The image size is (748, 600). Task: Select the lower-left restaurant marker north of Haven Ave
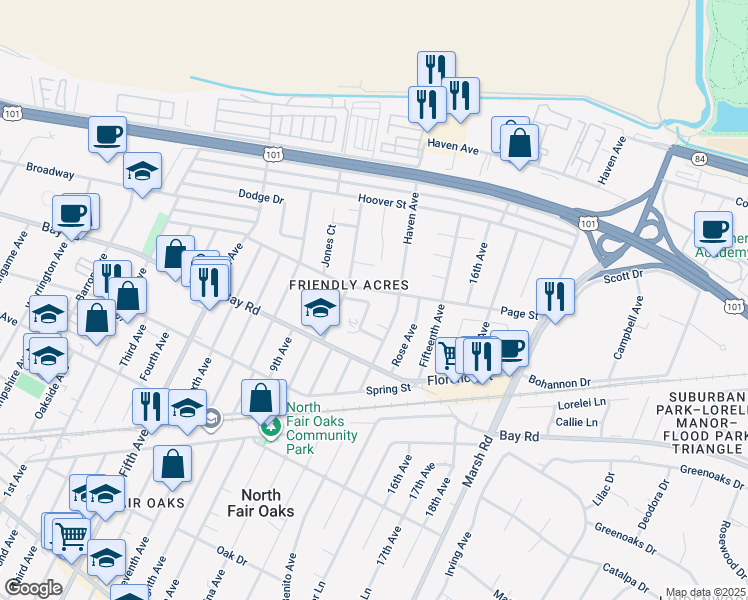click(427, 105)
